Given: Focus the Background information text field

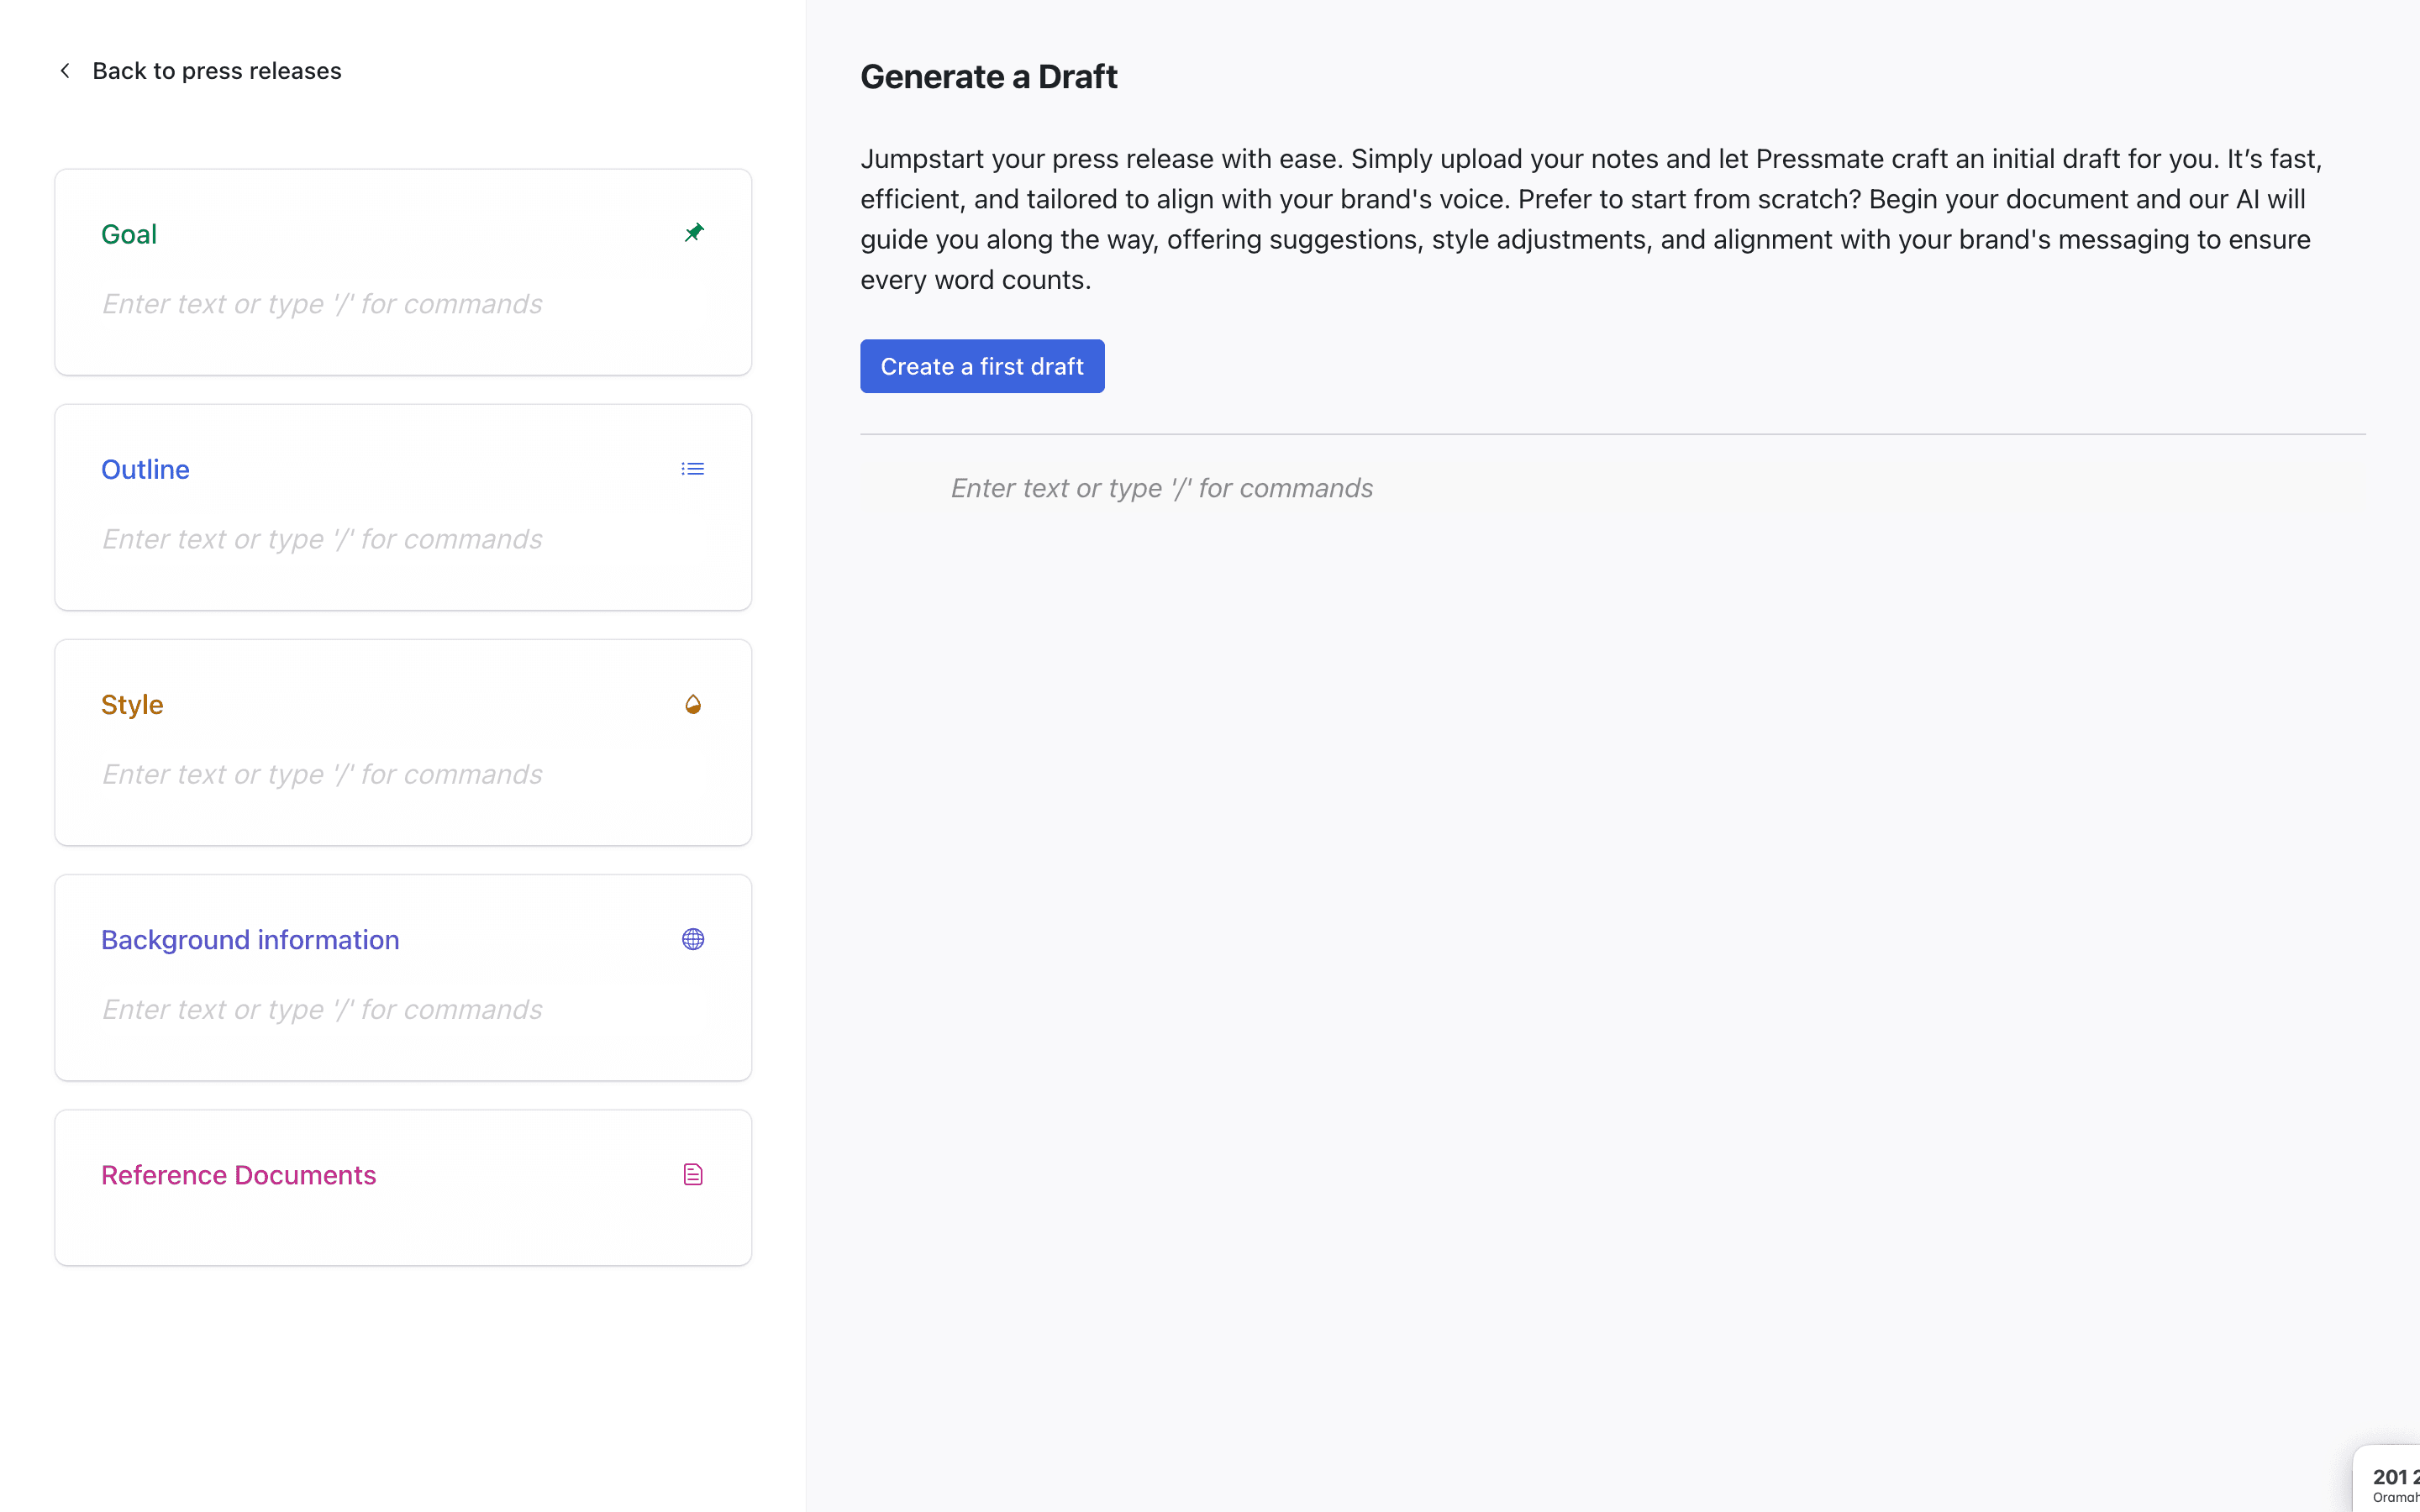Looking at the screenshot, I should coord(402,1009).
